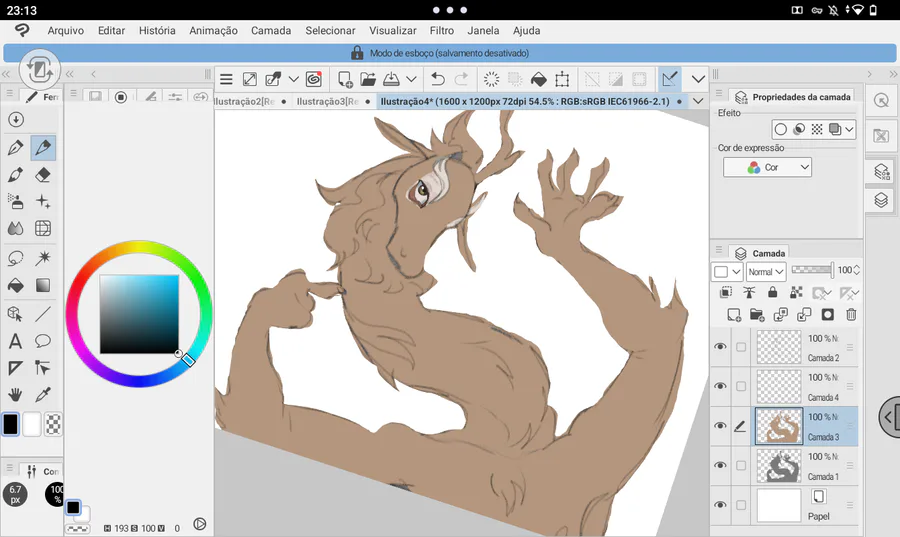900x537 pixels.
Task: Tick the checkbox beside Camada 4
Action: tap(741, 387)
